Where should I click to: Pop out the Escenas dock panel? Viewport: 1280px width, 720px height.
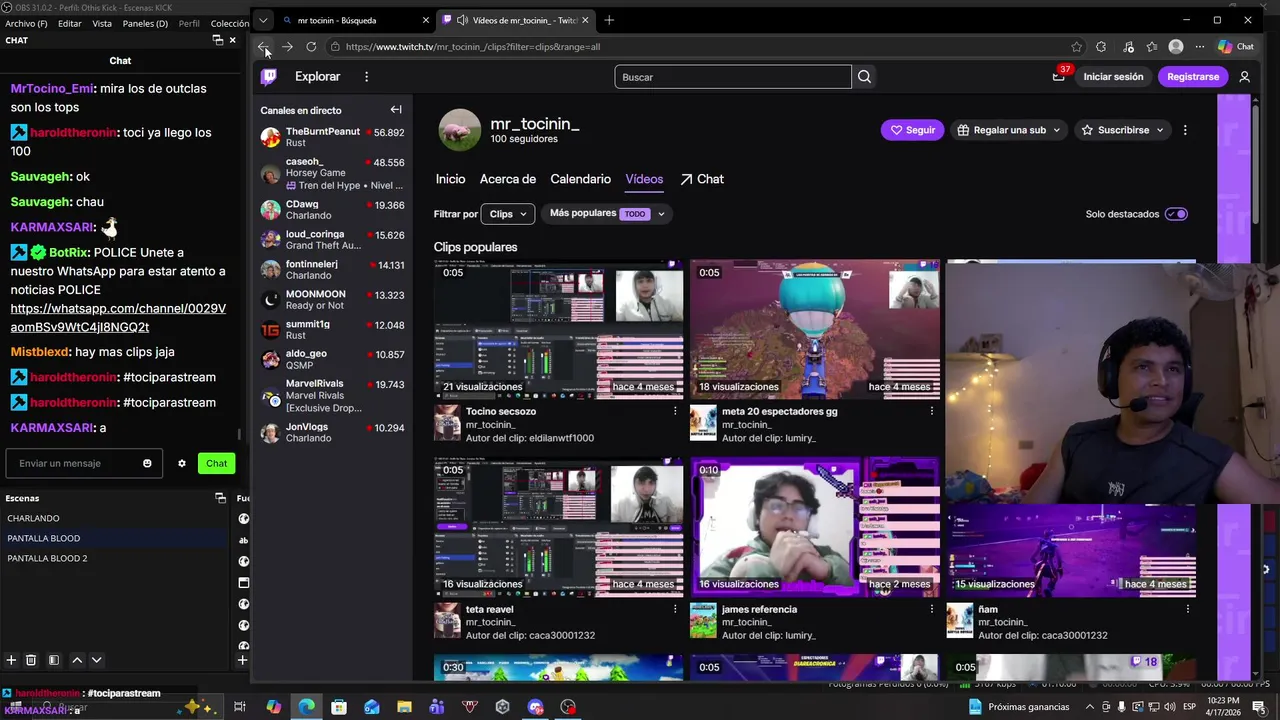coord(221,498)
